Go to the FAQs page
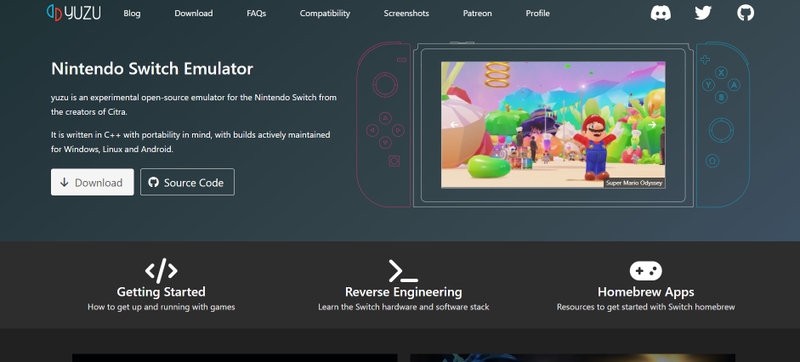This screenshot has height=362, width=800. pyautogui.click(x=256, y=14)
